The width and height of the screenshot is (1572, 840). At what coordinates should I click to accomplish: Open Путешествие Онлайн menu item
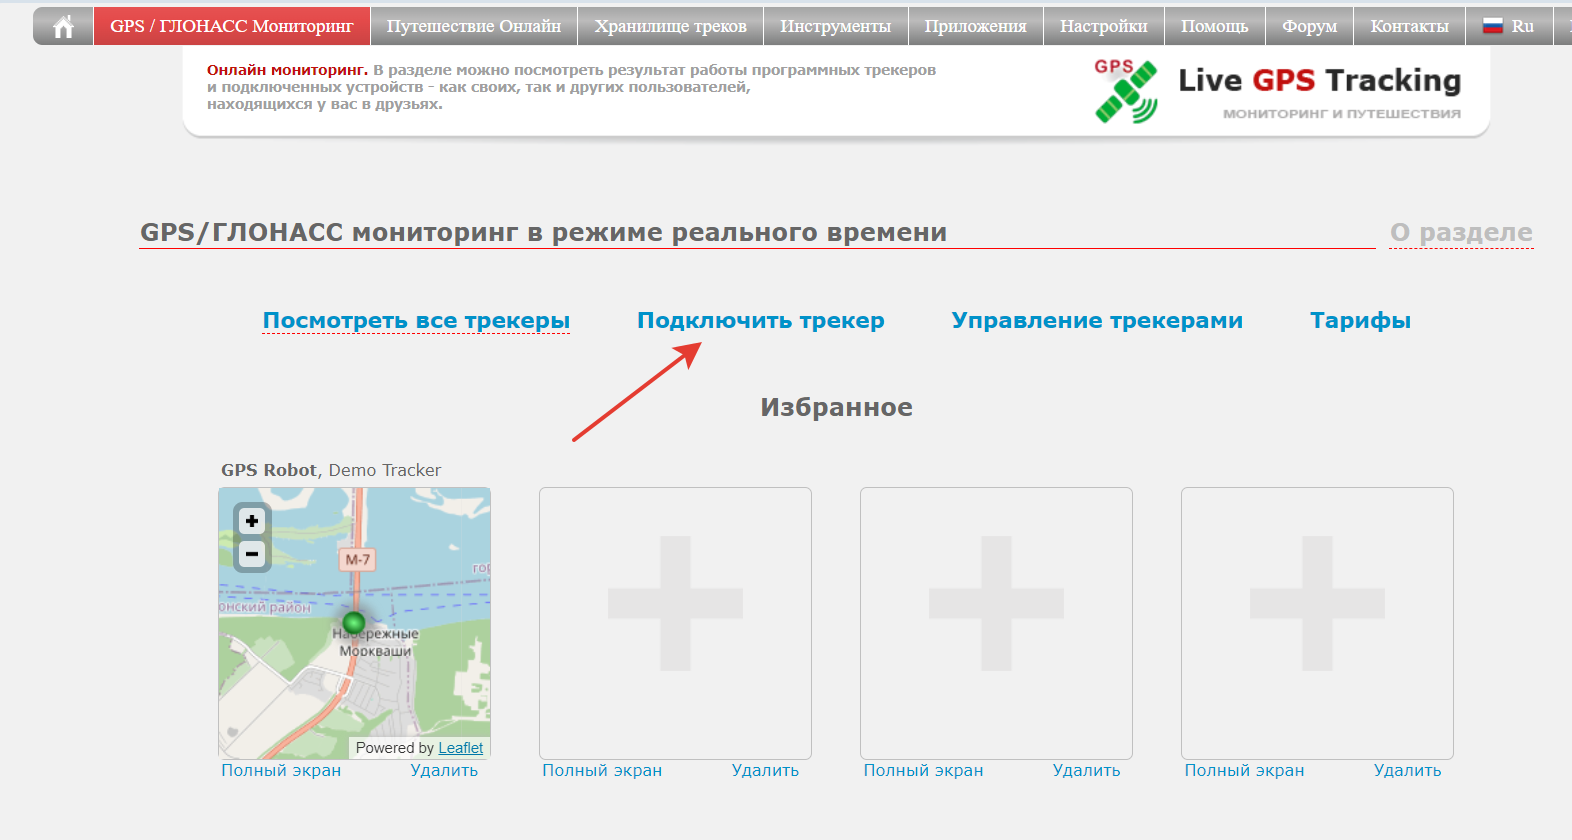pyautogui.click(x=474, y=27)
